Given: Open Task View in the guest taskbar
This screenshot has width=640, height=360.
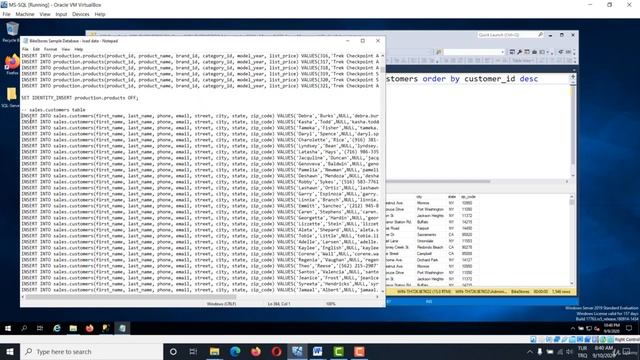Looking at the screenshot, I should pyautogui.click(x=40, y=328).
